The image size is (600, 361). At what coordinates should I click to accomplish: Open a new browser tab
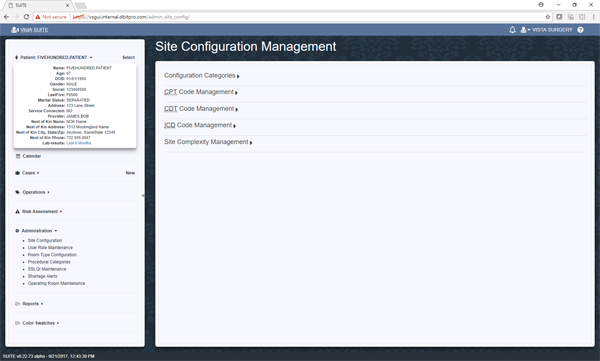tap(80, 5)
